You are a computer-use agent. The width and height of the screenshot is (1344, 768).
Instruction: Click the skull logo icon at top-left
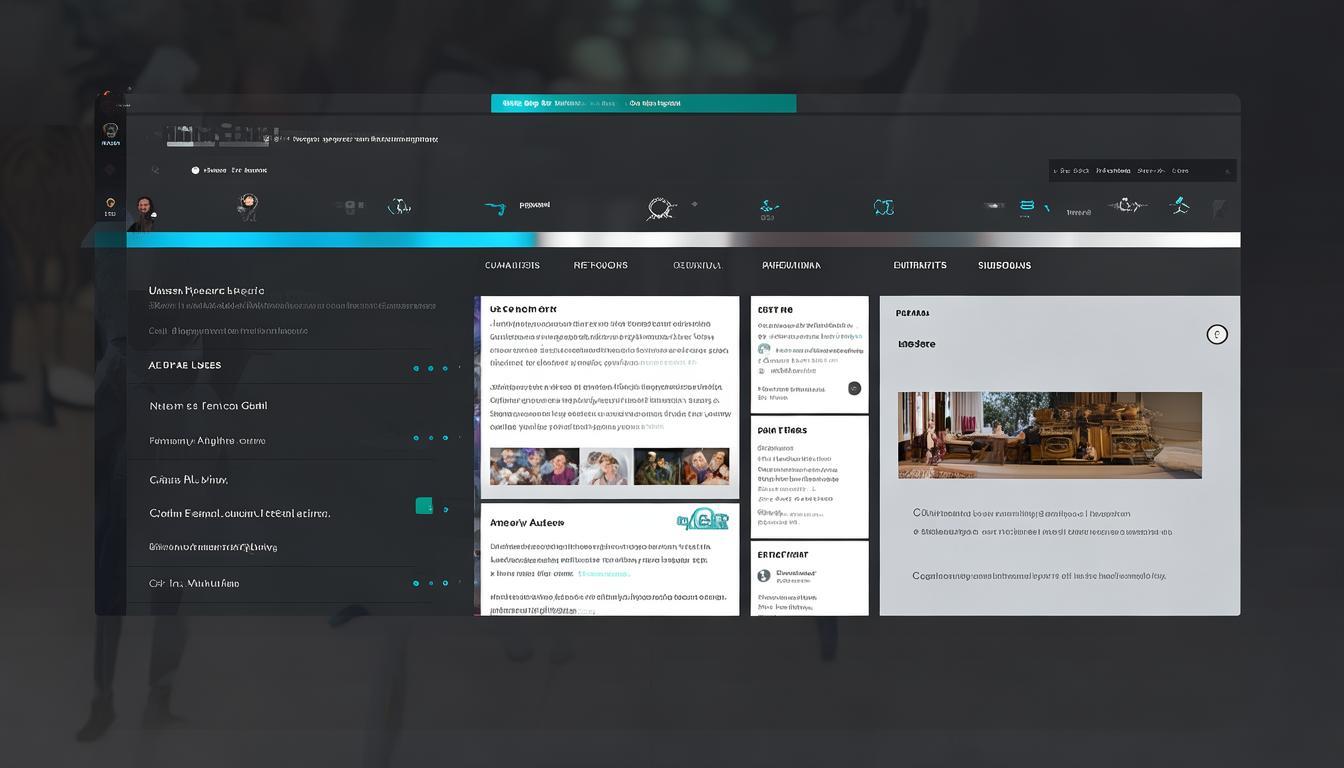coord(110,131)
